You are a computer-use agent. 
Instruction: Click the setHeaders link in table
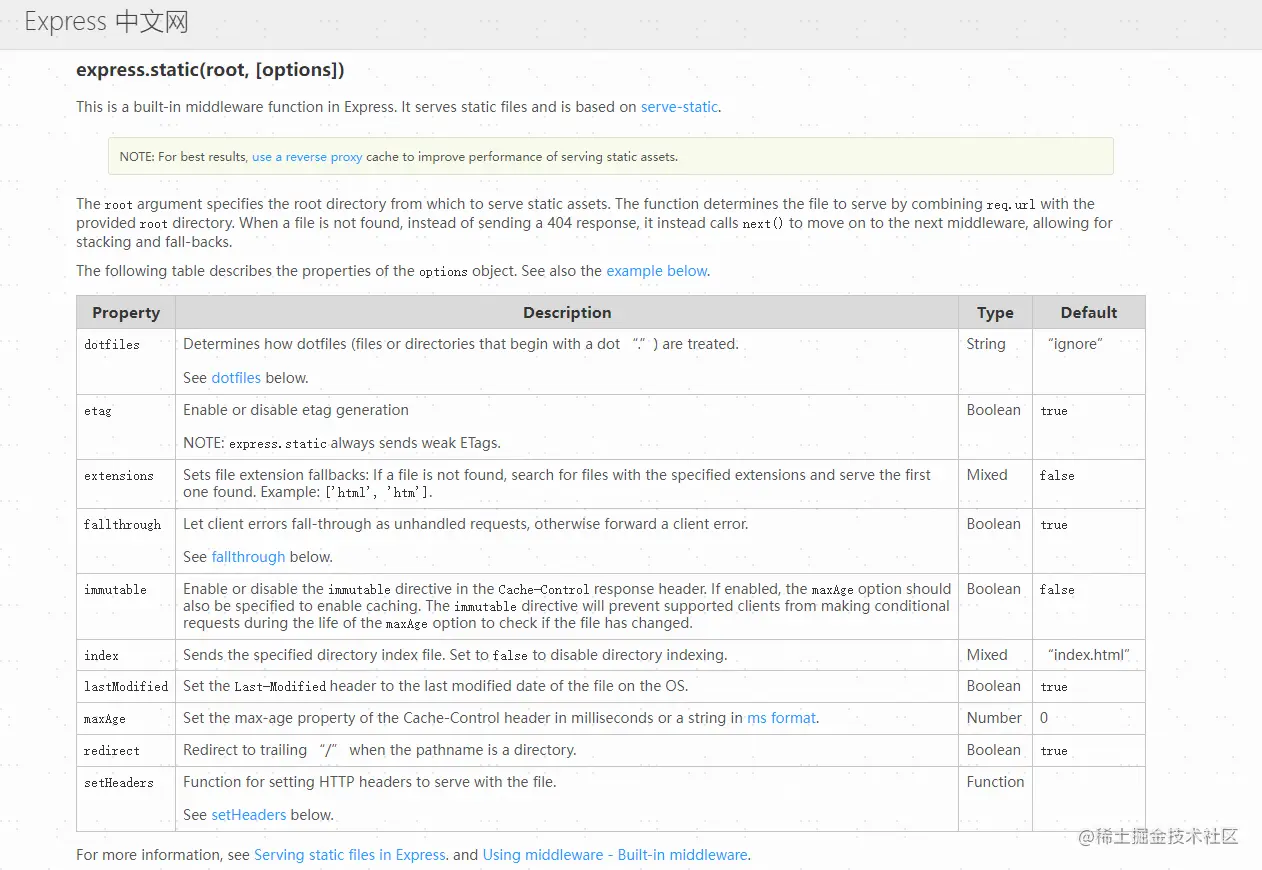[x=248, y=815]
